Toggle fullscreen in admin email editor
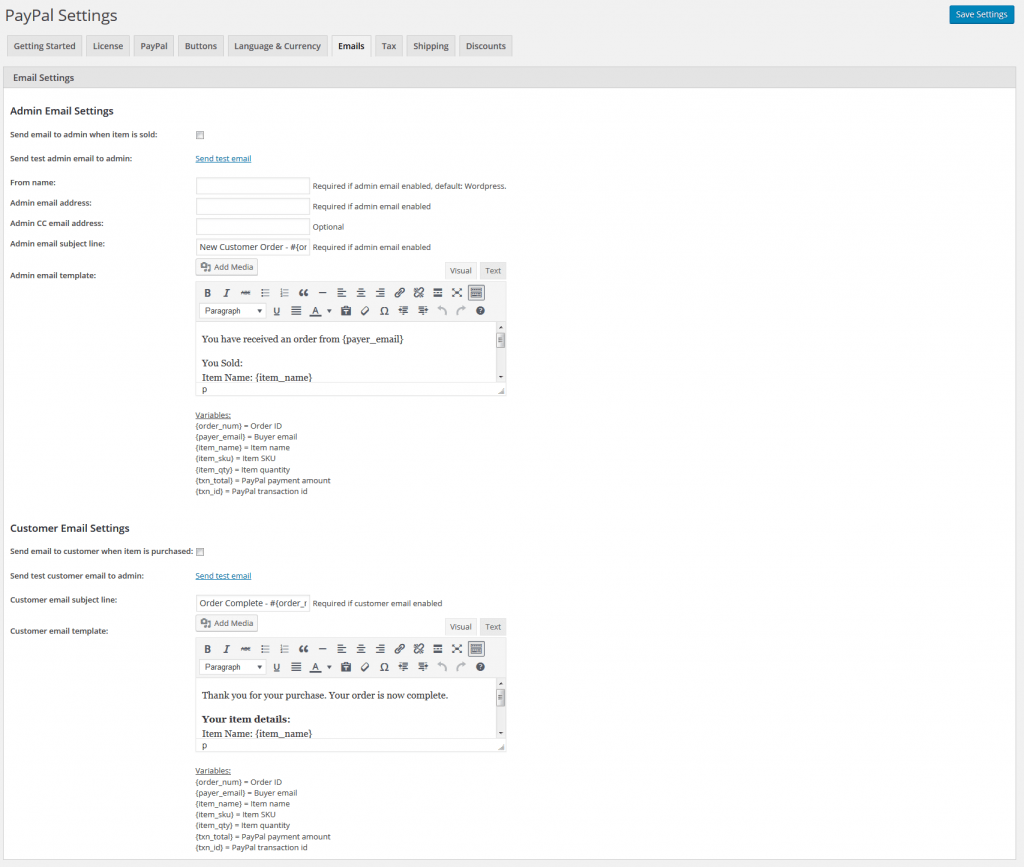The image size is (1024, 867). click(457, 293)
